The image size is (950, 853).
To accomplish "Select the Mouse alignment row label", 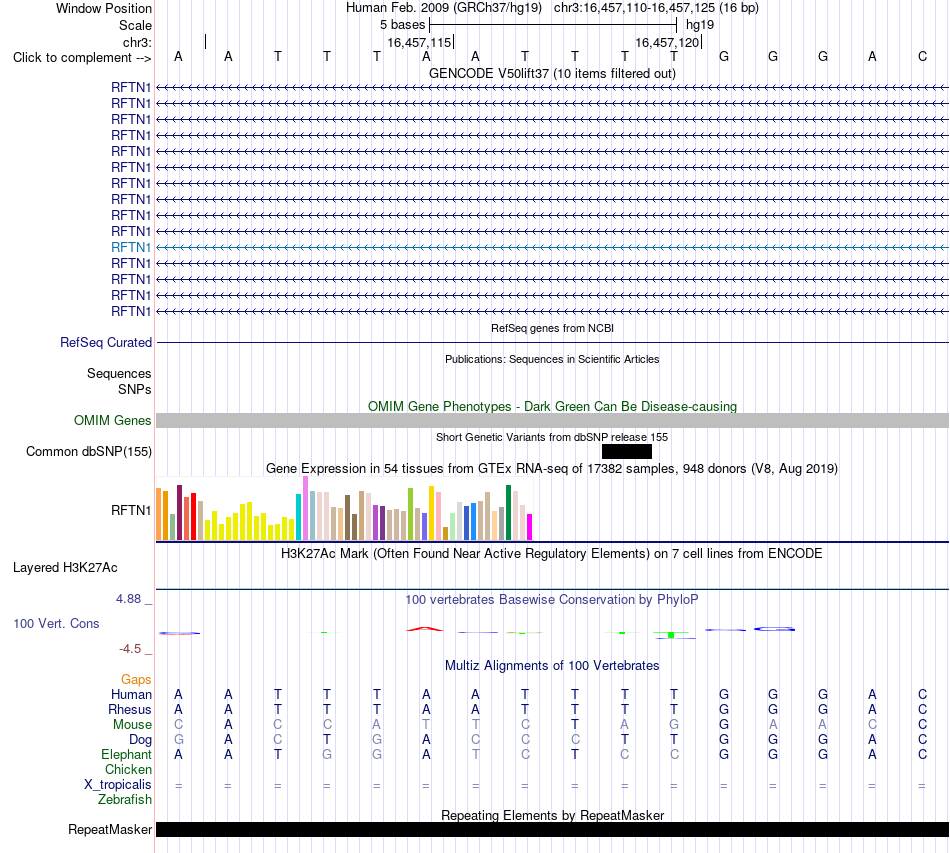I will point(133,725).
